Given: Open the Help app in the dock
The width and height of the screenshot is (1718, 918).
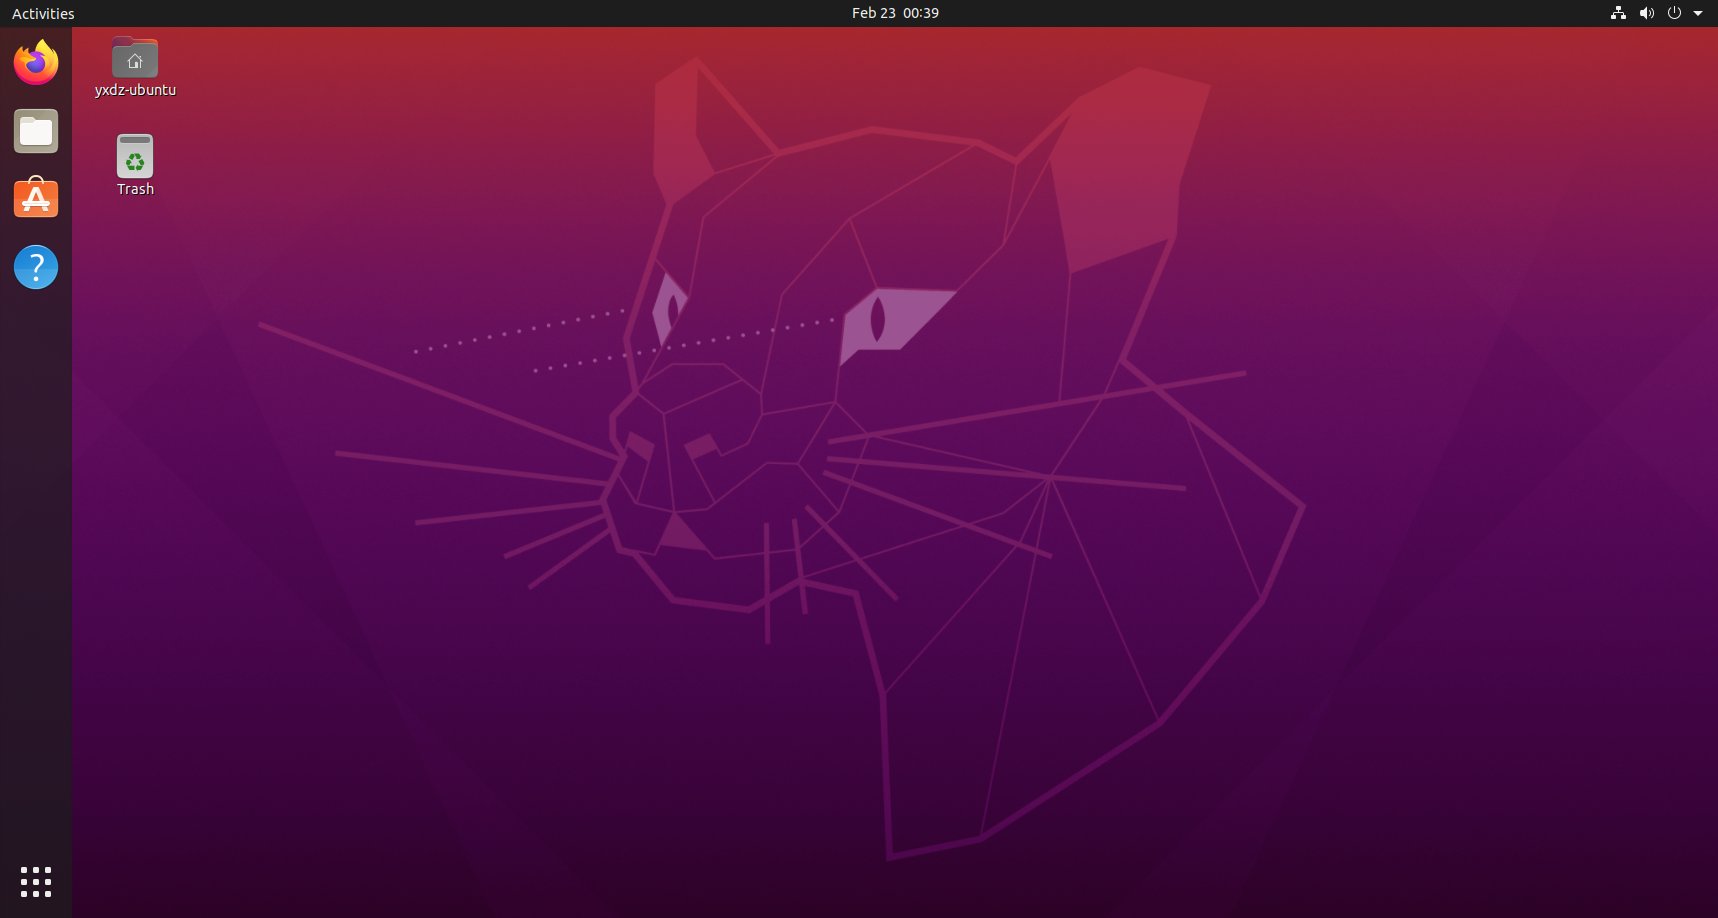Looking at the screenshot, I should tap(36, 267).
